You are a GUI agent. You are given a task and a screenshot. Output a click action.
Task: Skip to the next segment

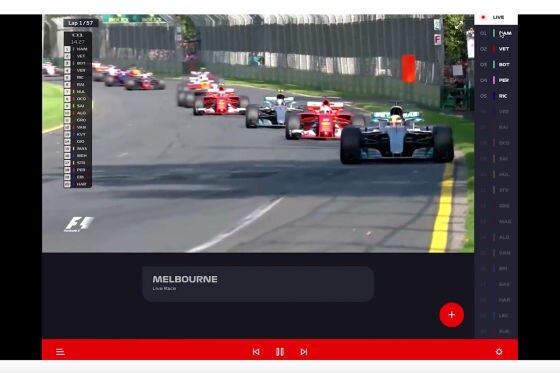304,352
